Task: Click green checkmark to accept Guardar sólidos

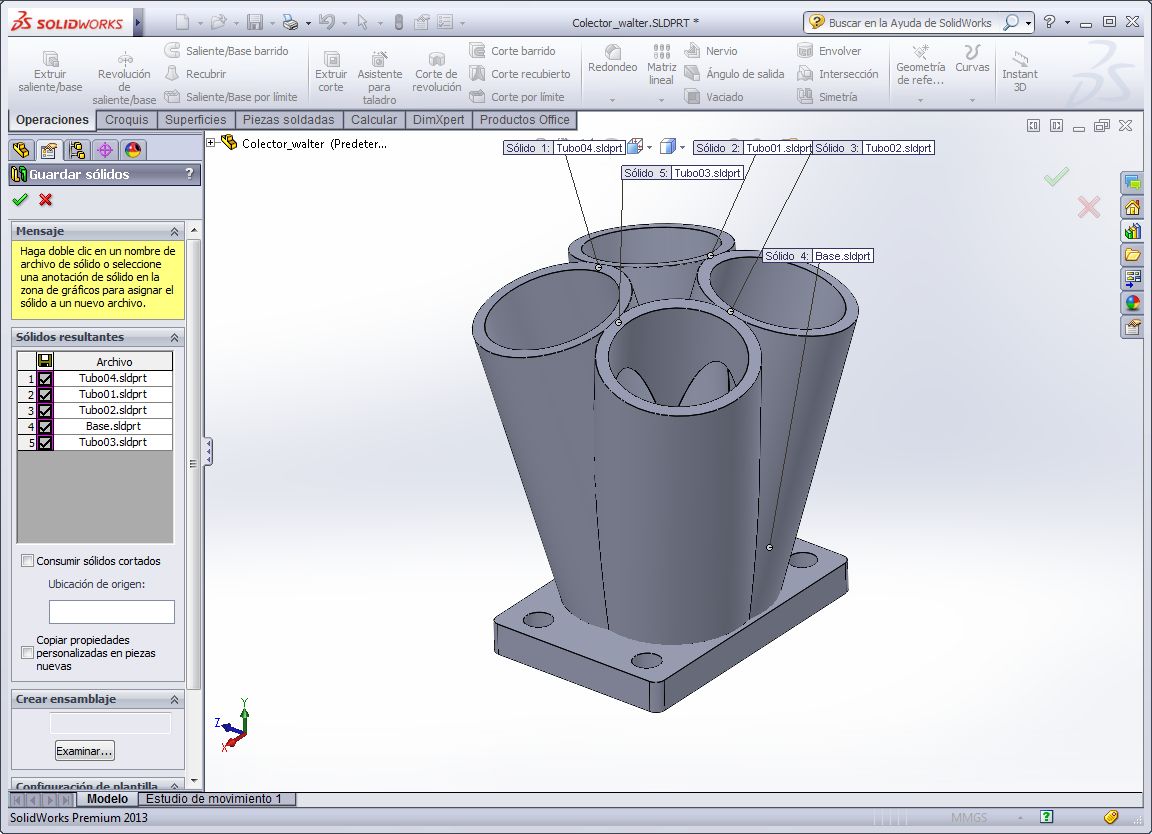Action: pos(20,200)
